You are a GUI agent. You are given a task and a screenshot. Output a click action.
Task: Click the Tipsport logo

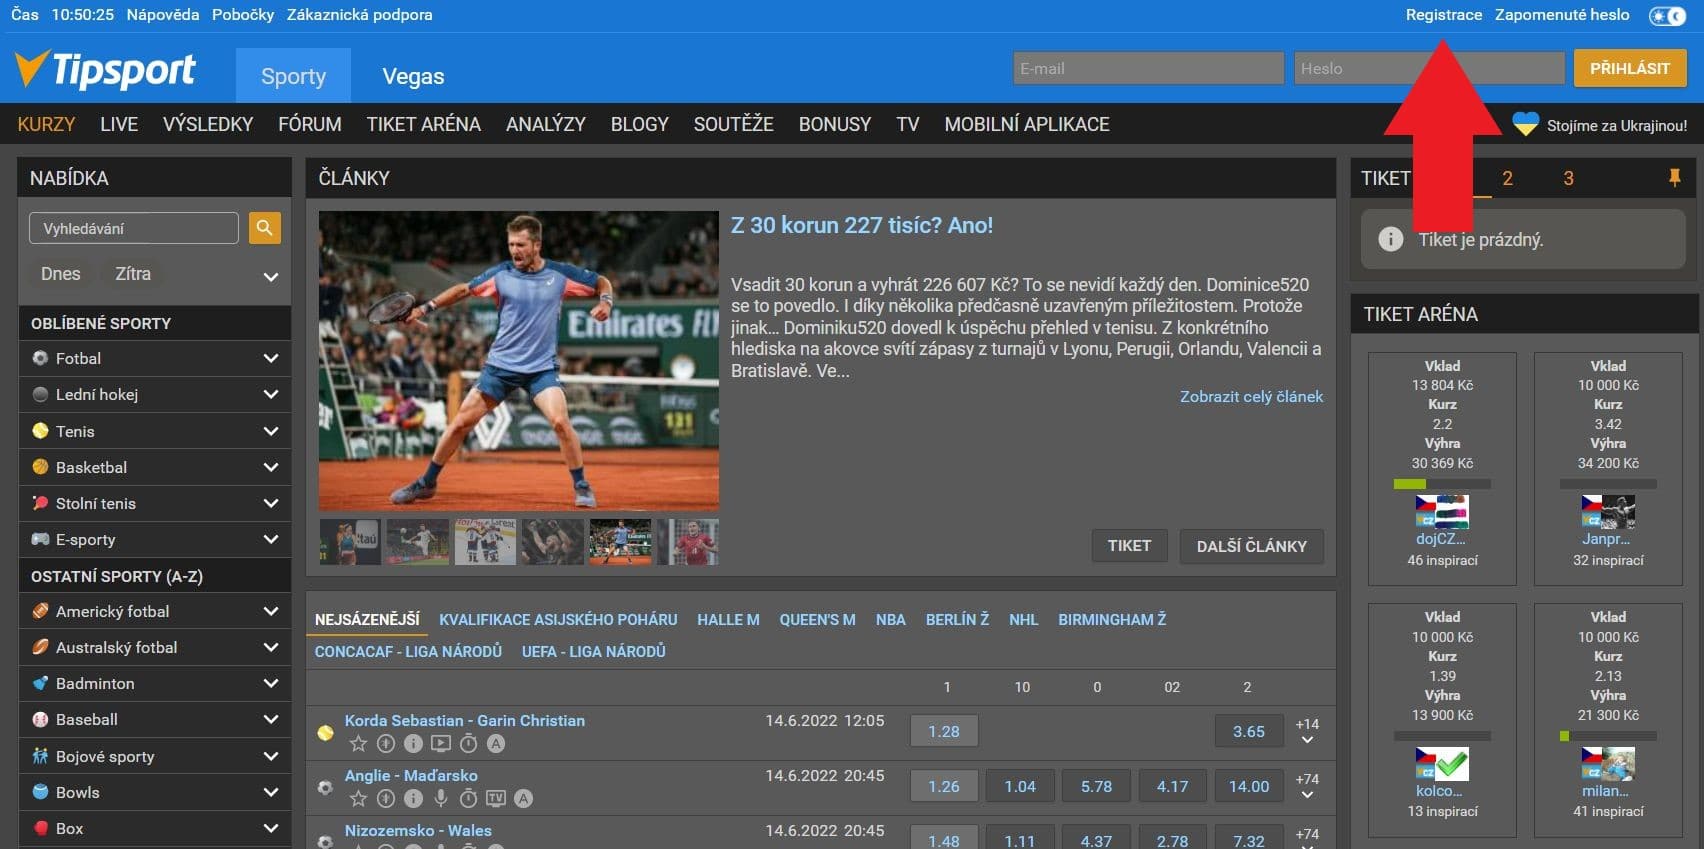coord(105,70)
